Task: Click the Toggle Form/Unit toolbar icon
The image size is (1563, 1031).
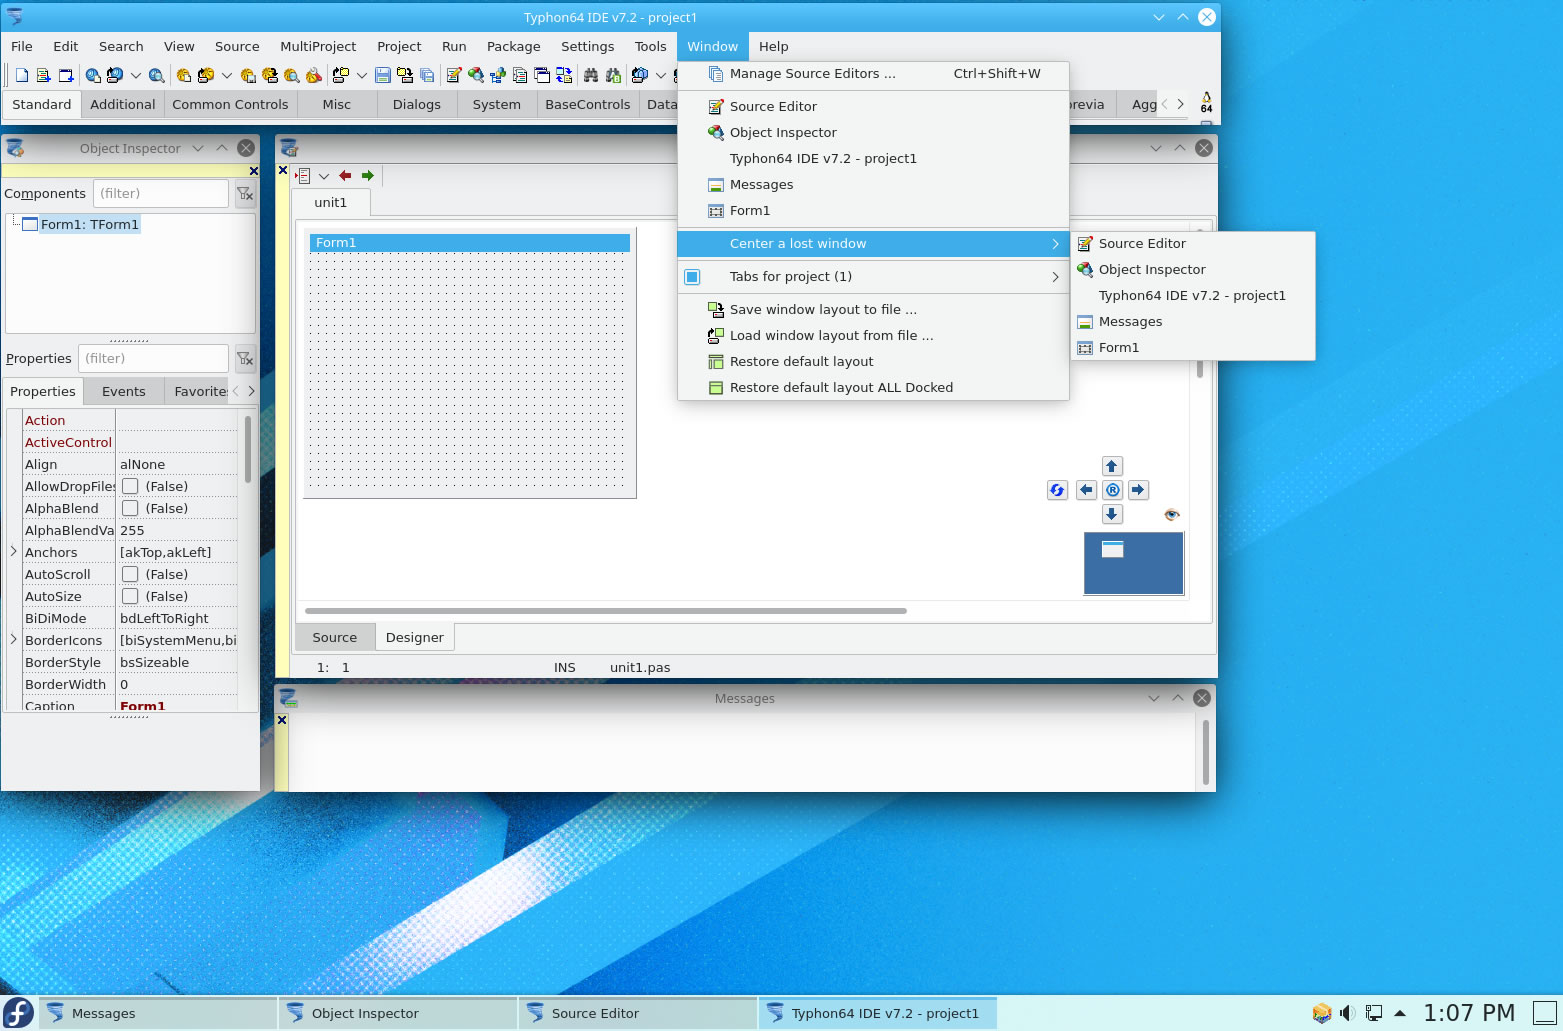Action: (x=563, y=75)
